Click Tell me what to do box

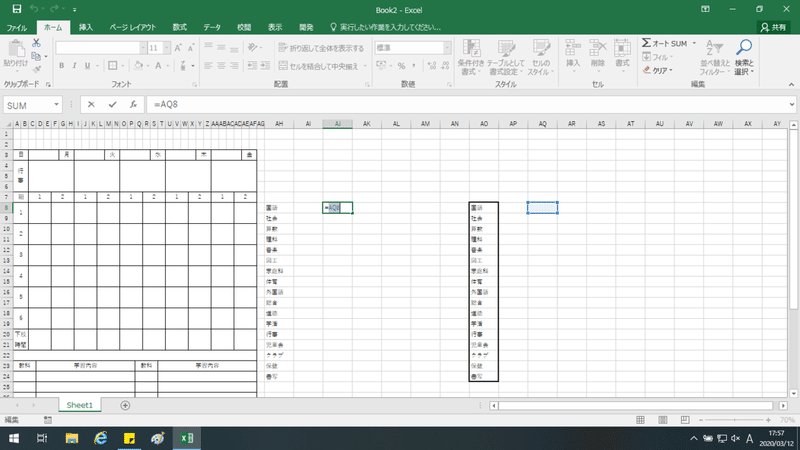point(385,28)
